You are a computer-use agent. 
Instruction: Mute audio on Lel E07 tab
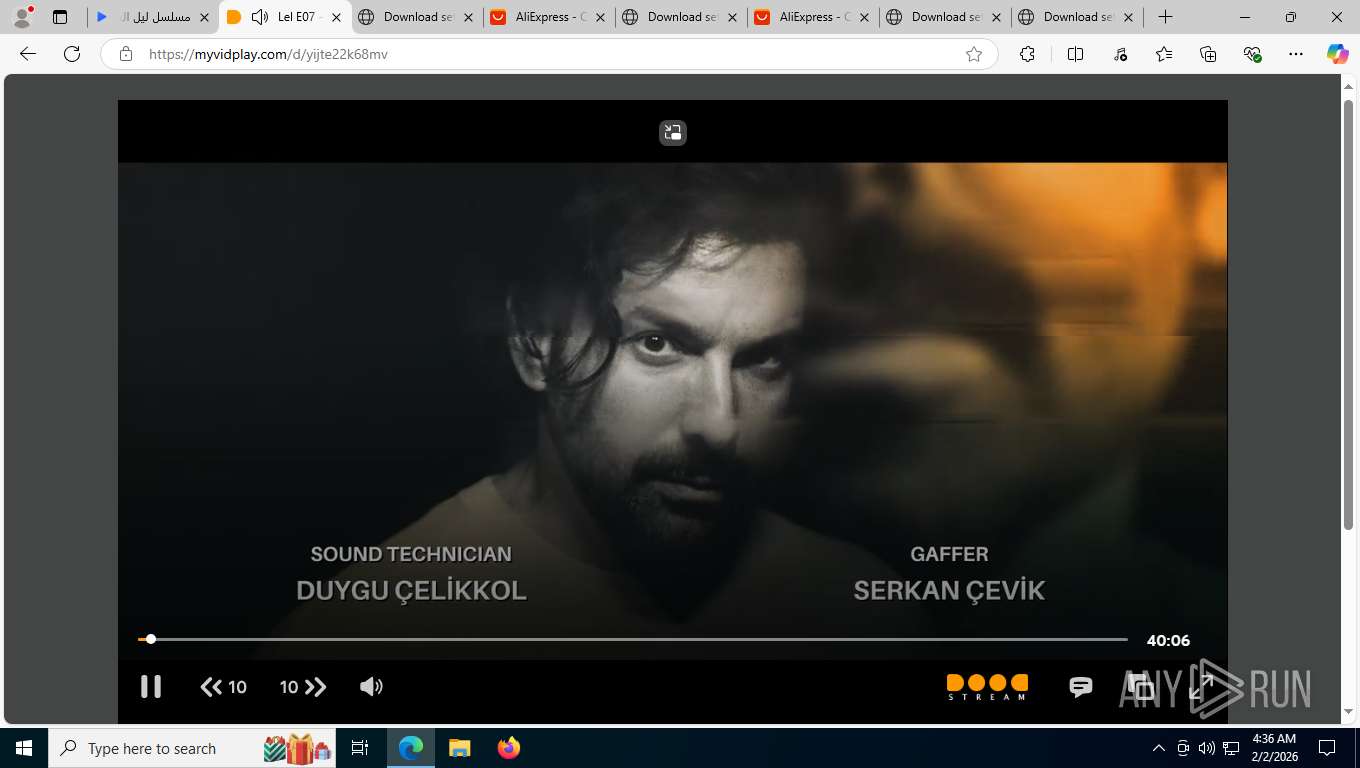(260, 17)
